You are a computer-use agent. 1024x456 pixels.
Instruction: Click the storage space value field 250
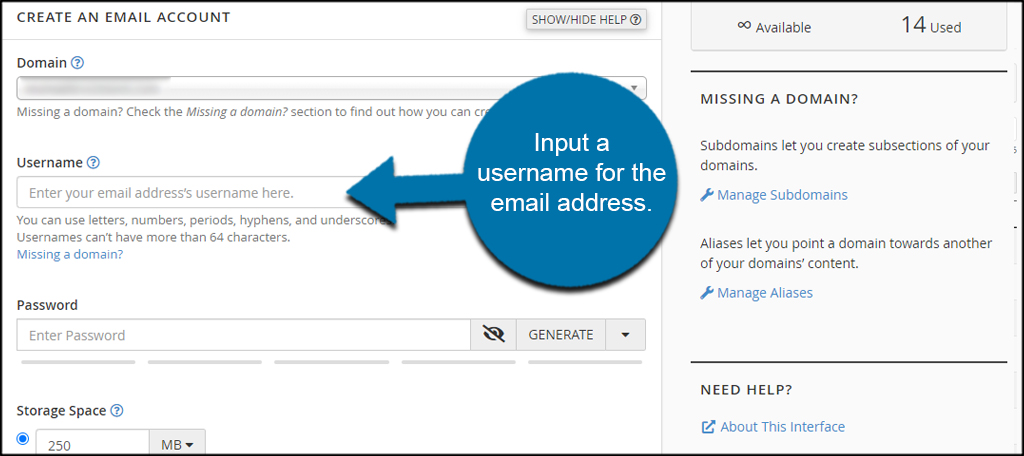93,443
